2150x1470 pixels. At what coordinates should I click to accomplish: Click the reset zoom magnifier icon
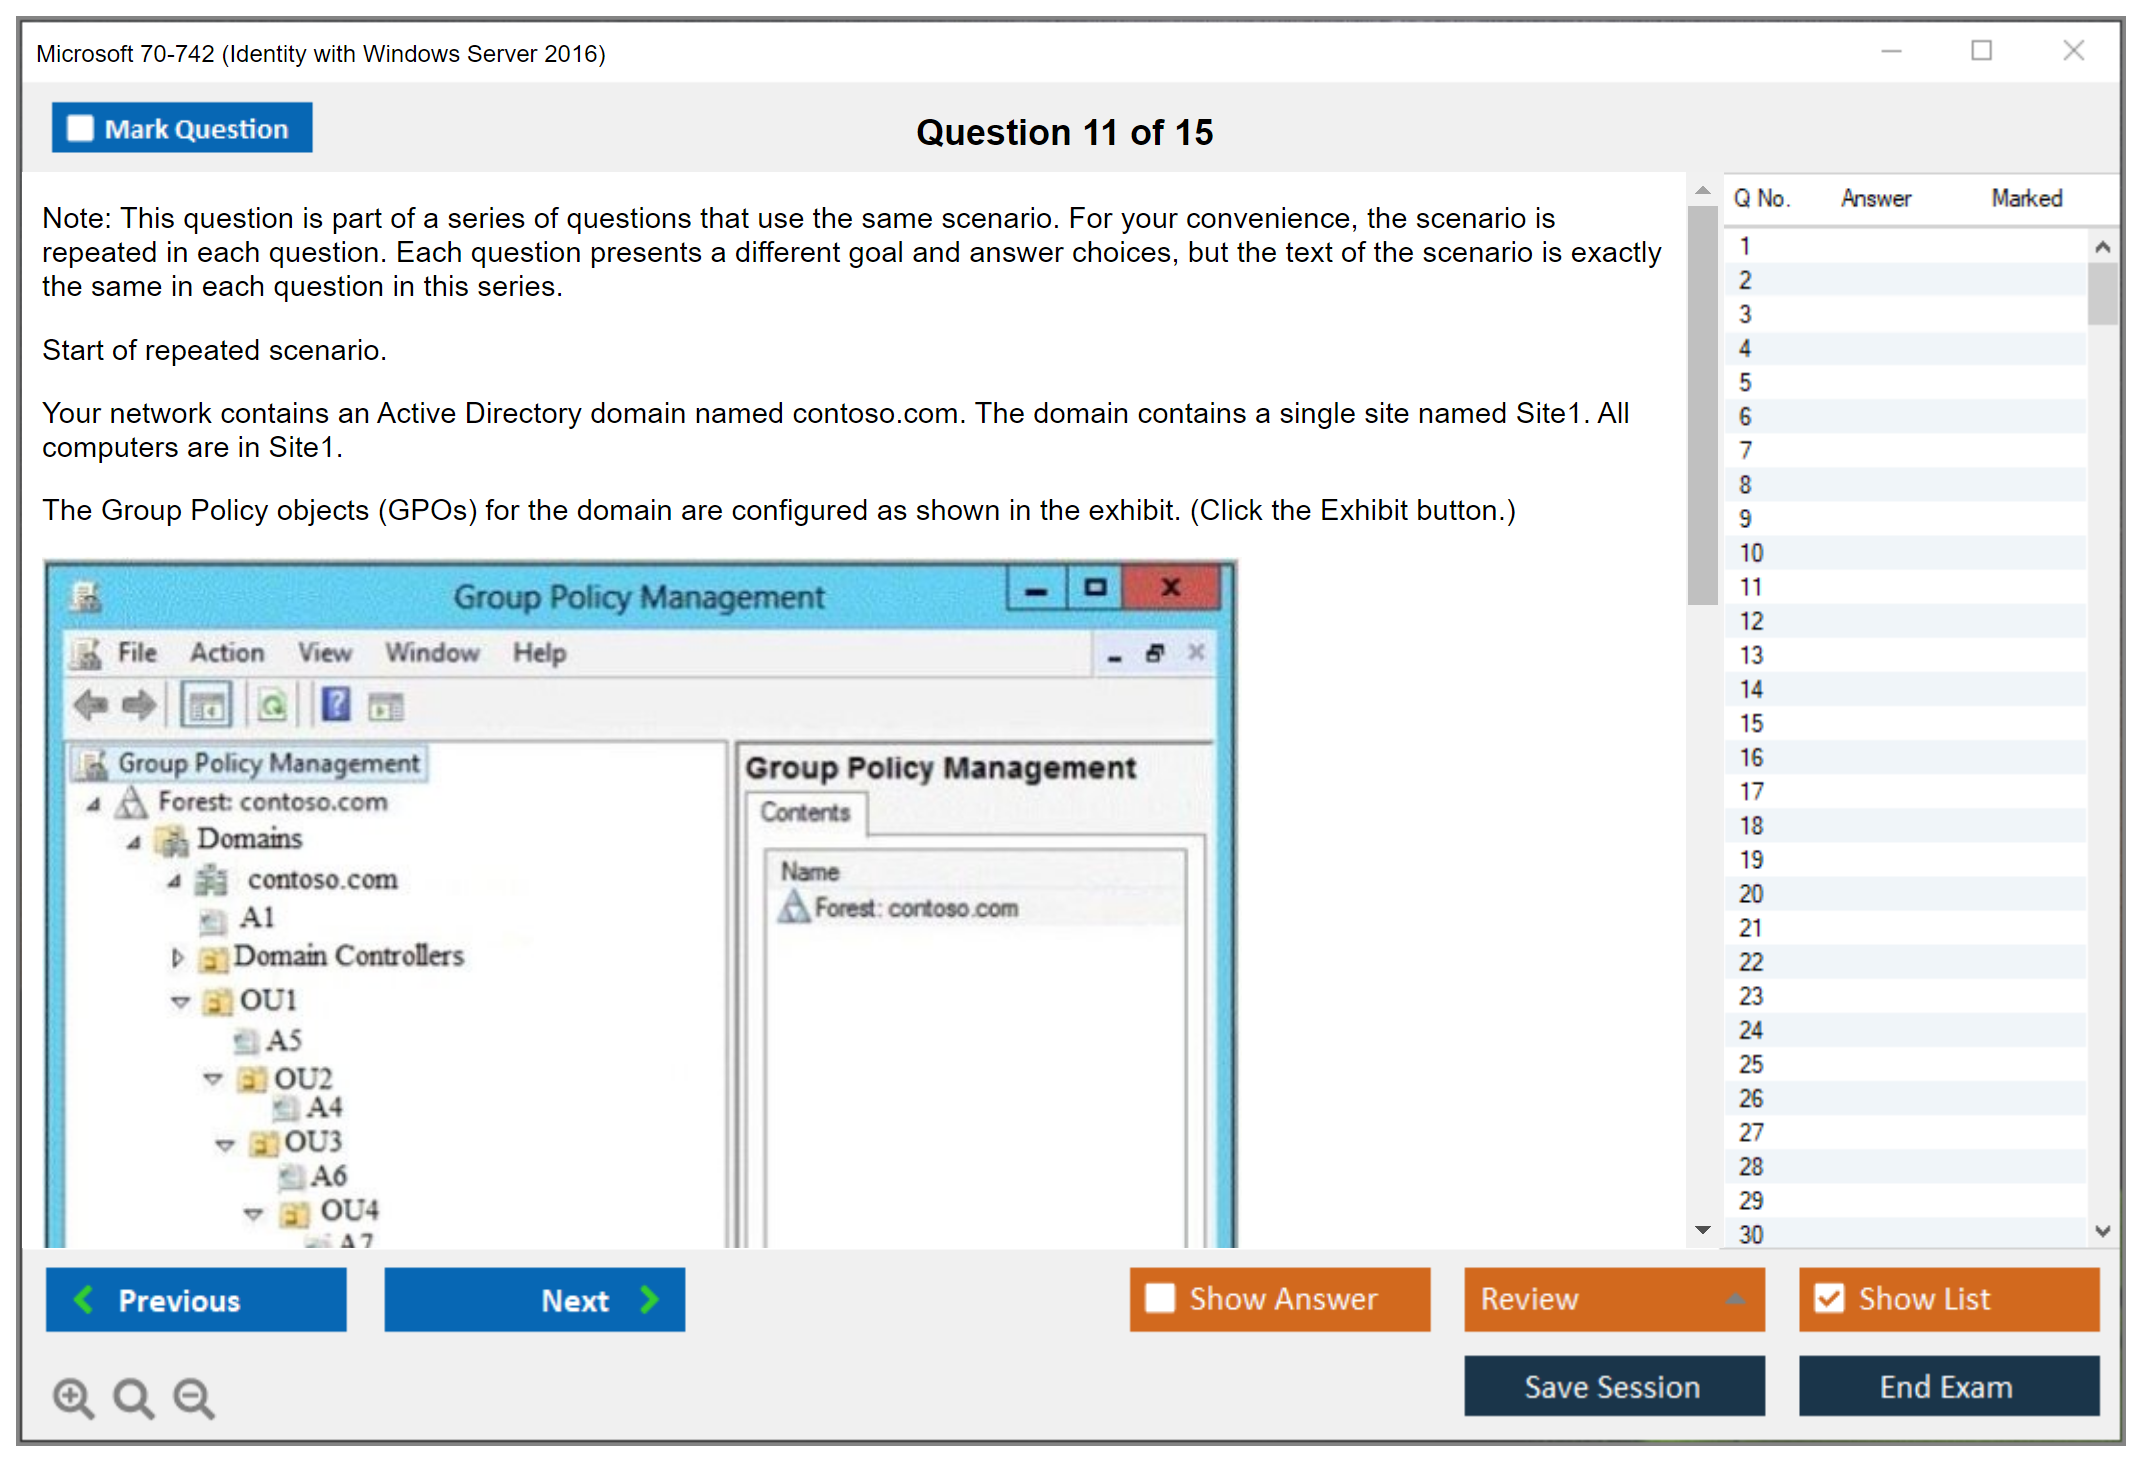(x=133, y=1397)
